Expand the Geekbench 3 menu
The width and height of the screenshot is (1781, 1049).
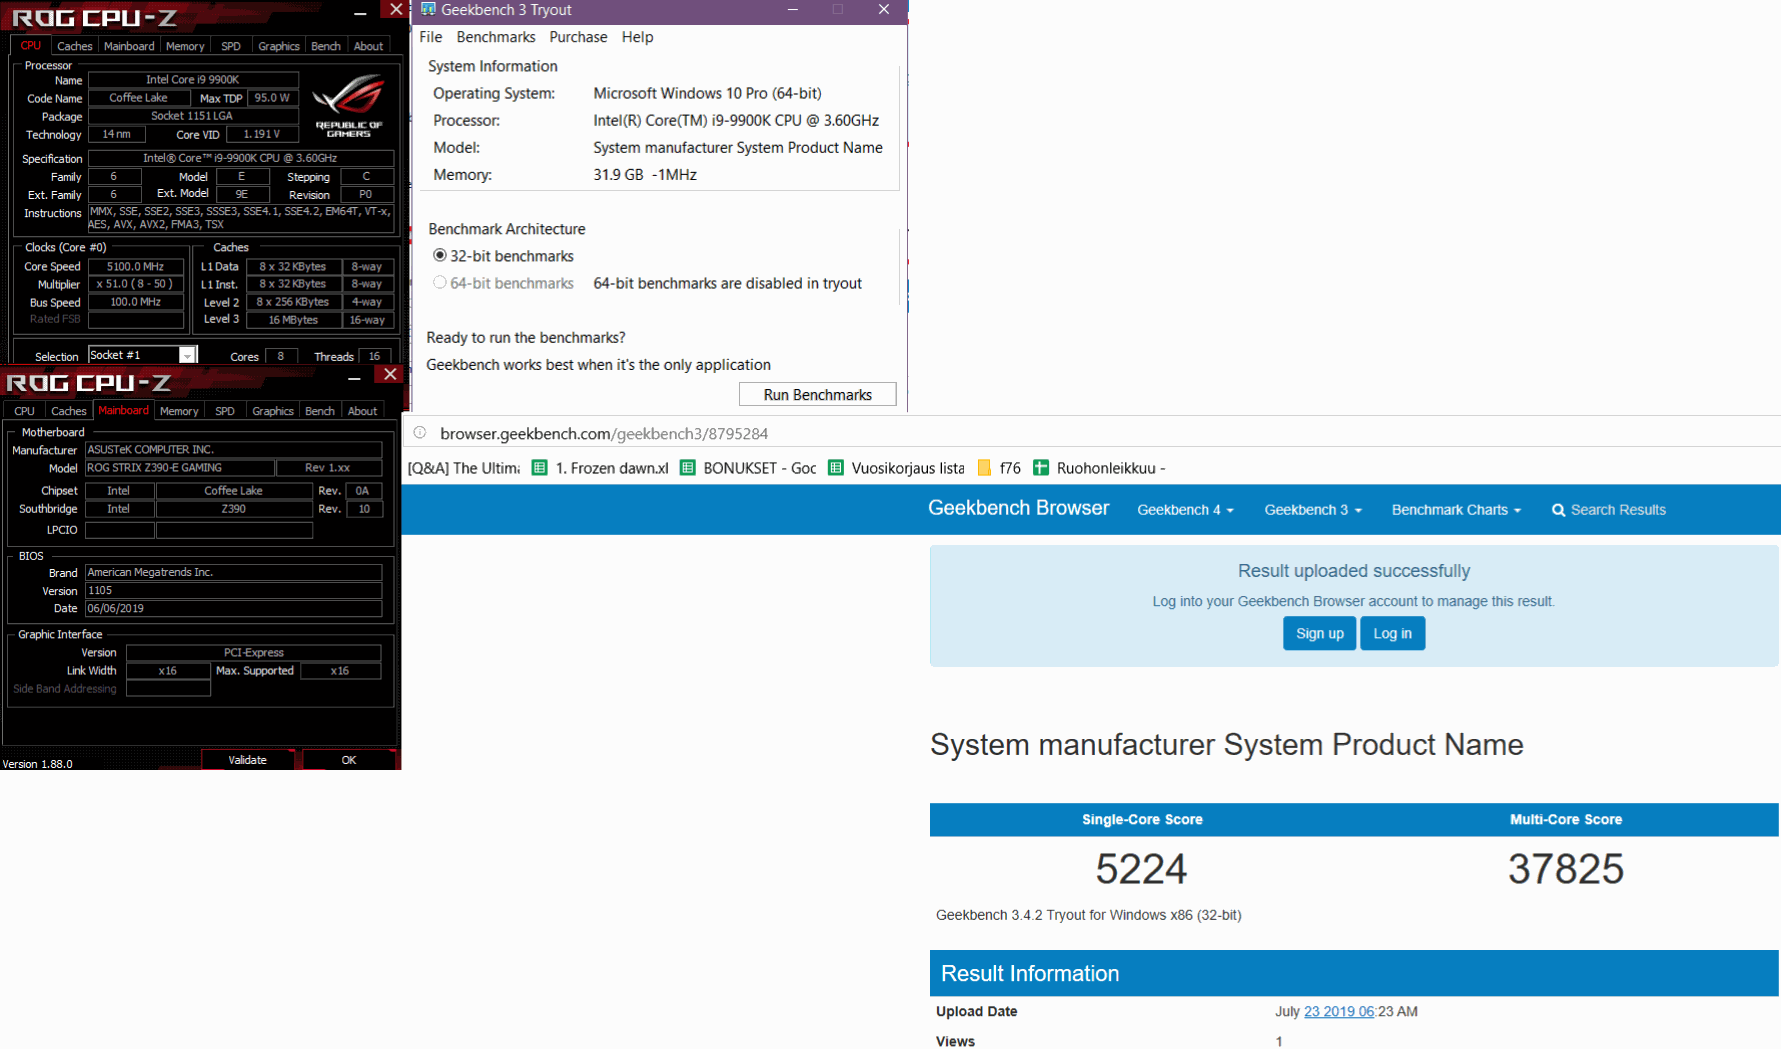pos(1313,510)
